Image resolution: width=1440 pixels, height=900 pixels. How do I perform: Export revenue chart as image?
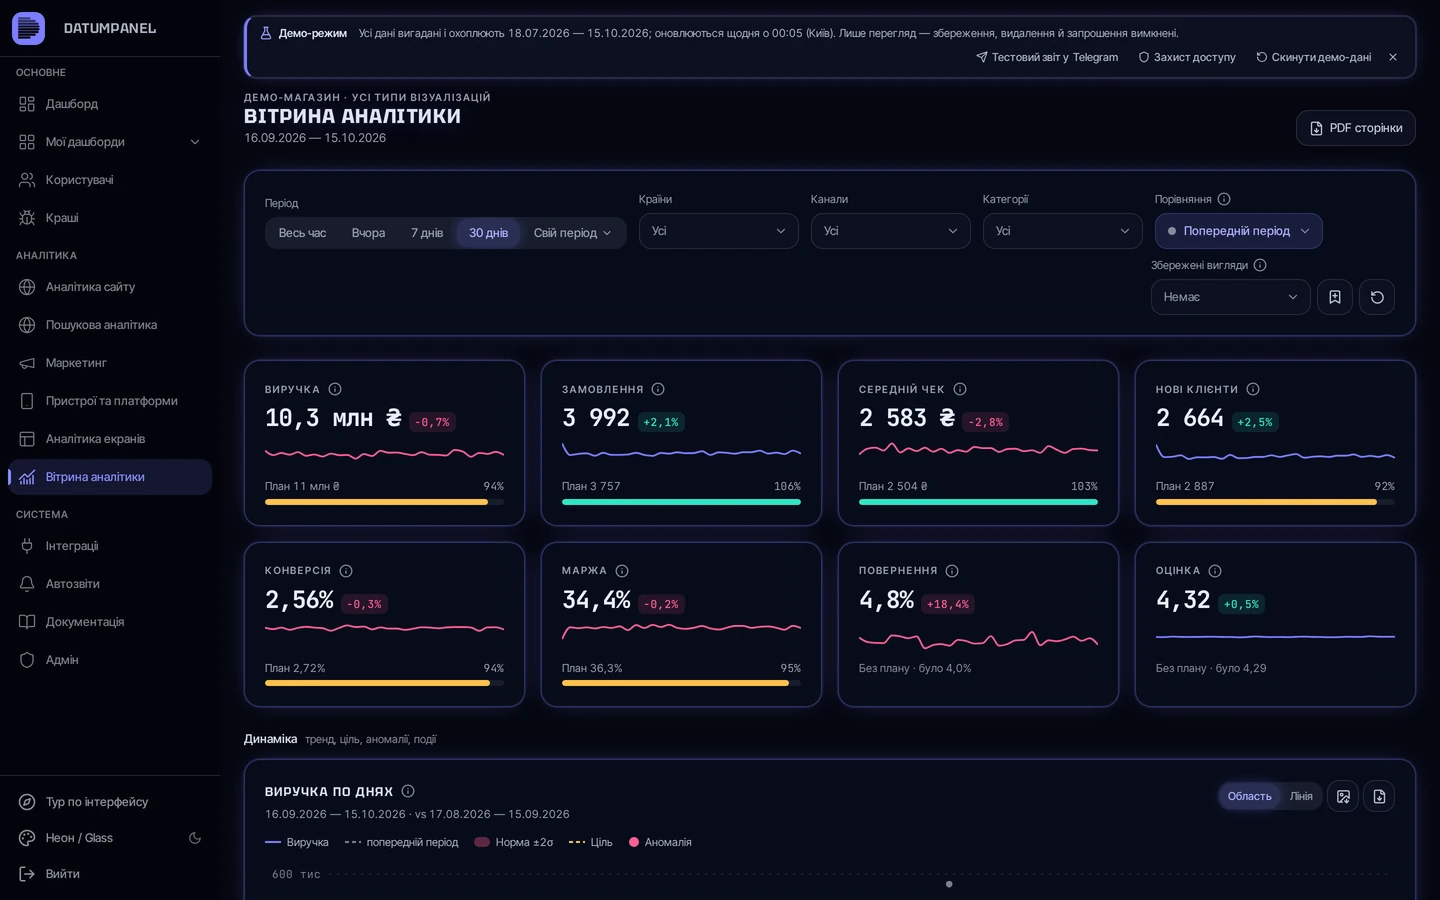1343,796
